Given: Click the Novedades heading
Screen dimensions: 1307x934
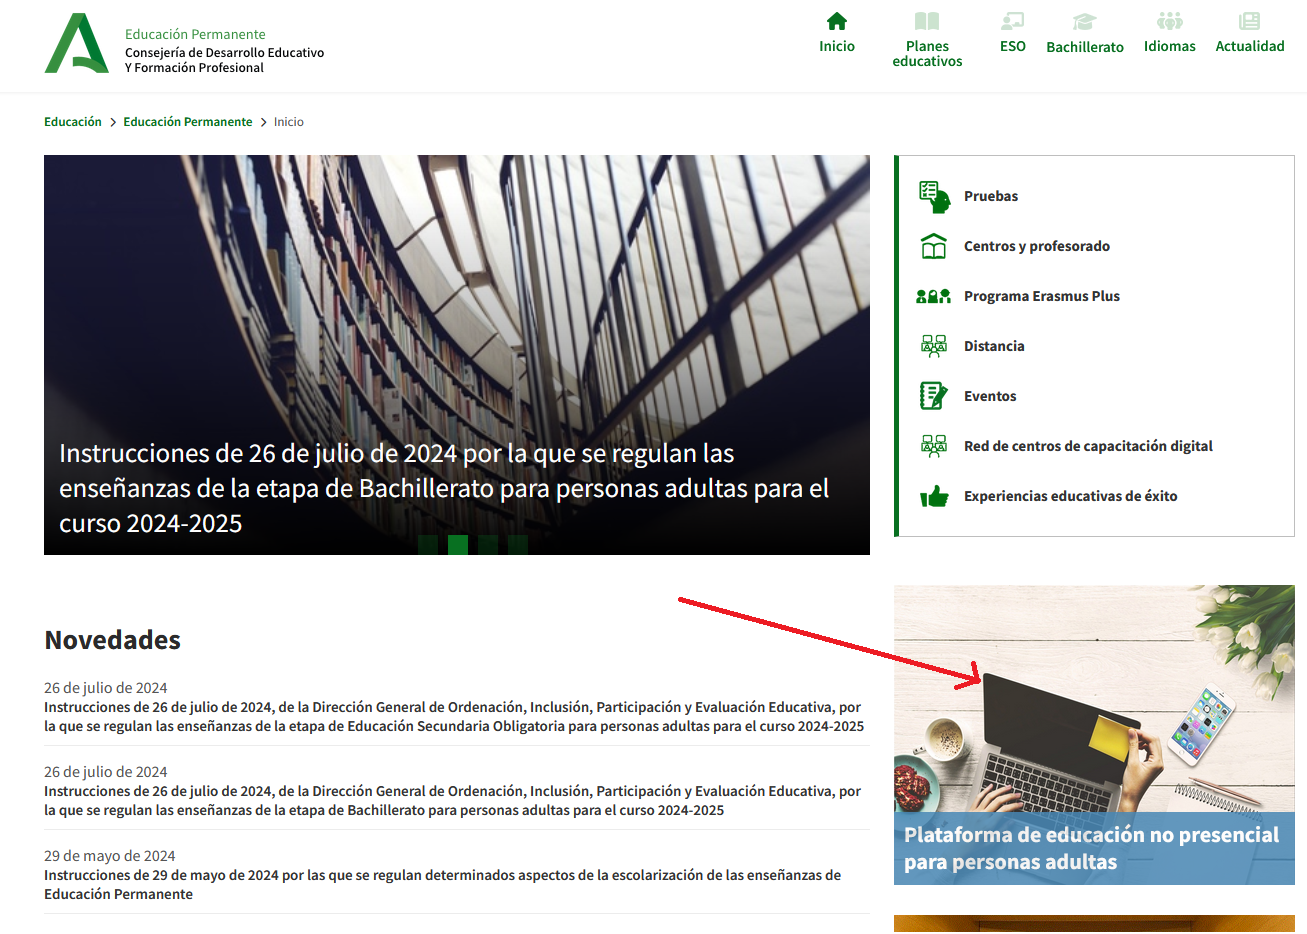Looking at the screenshot, I should coord(113,640).
